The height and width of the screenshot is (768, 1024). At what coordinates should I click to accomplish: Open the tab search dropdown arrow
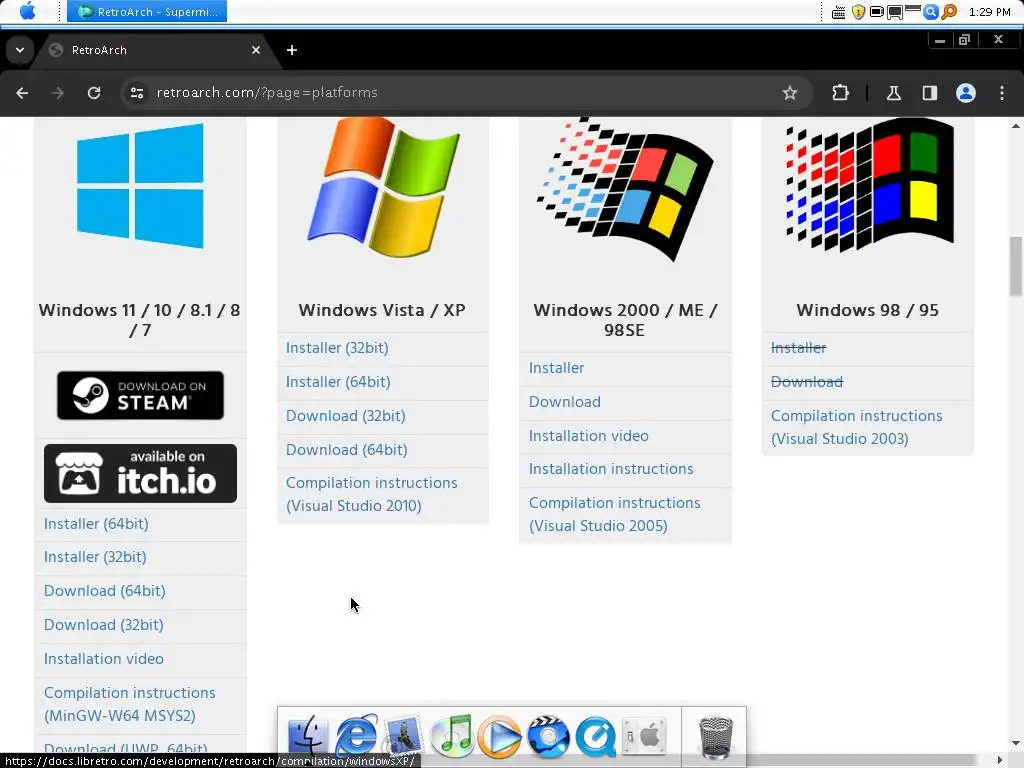tap(20, 50)
